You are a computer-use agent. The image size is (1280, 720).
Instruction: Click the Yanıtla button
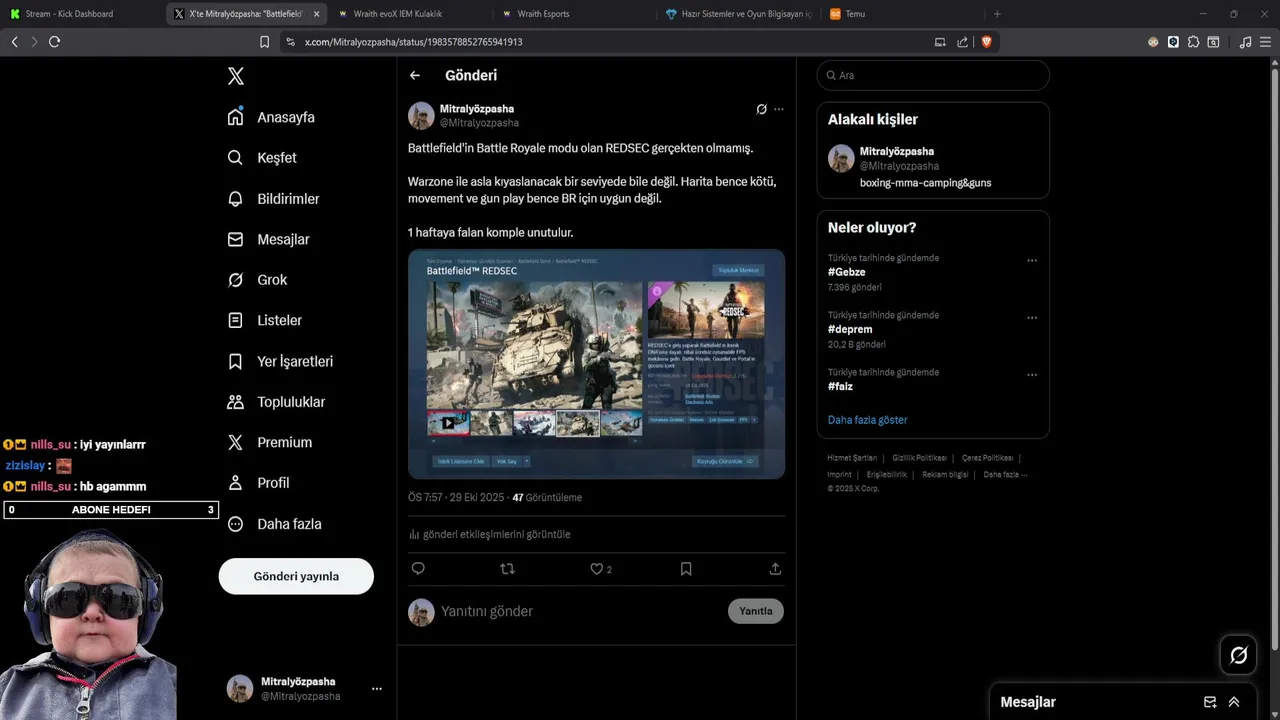tap(756, 611)
